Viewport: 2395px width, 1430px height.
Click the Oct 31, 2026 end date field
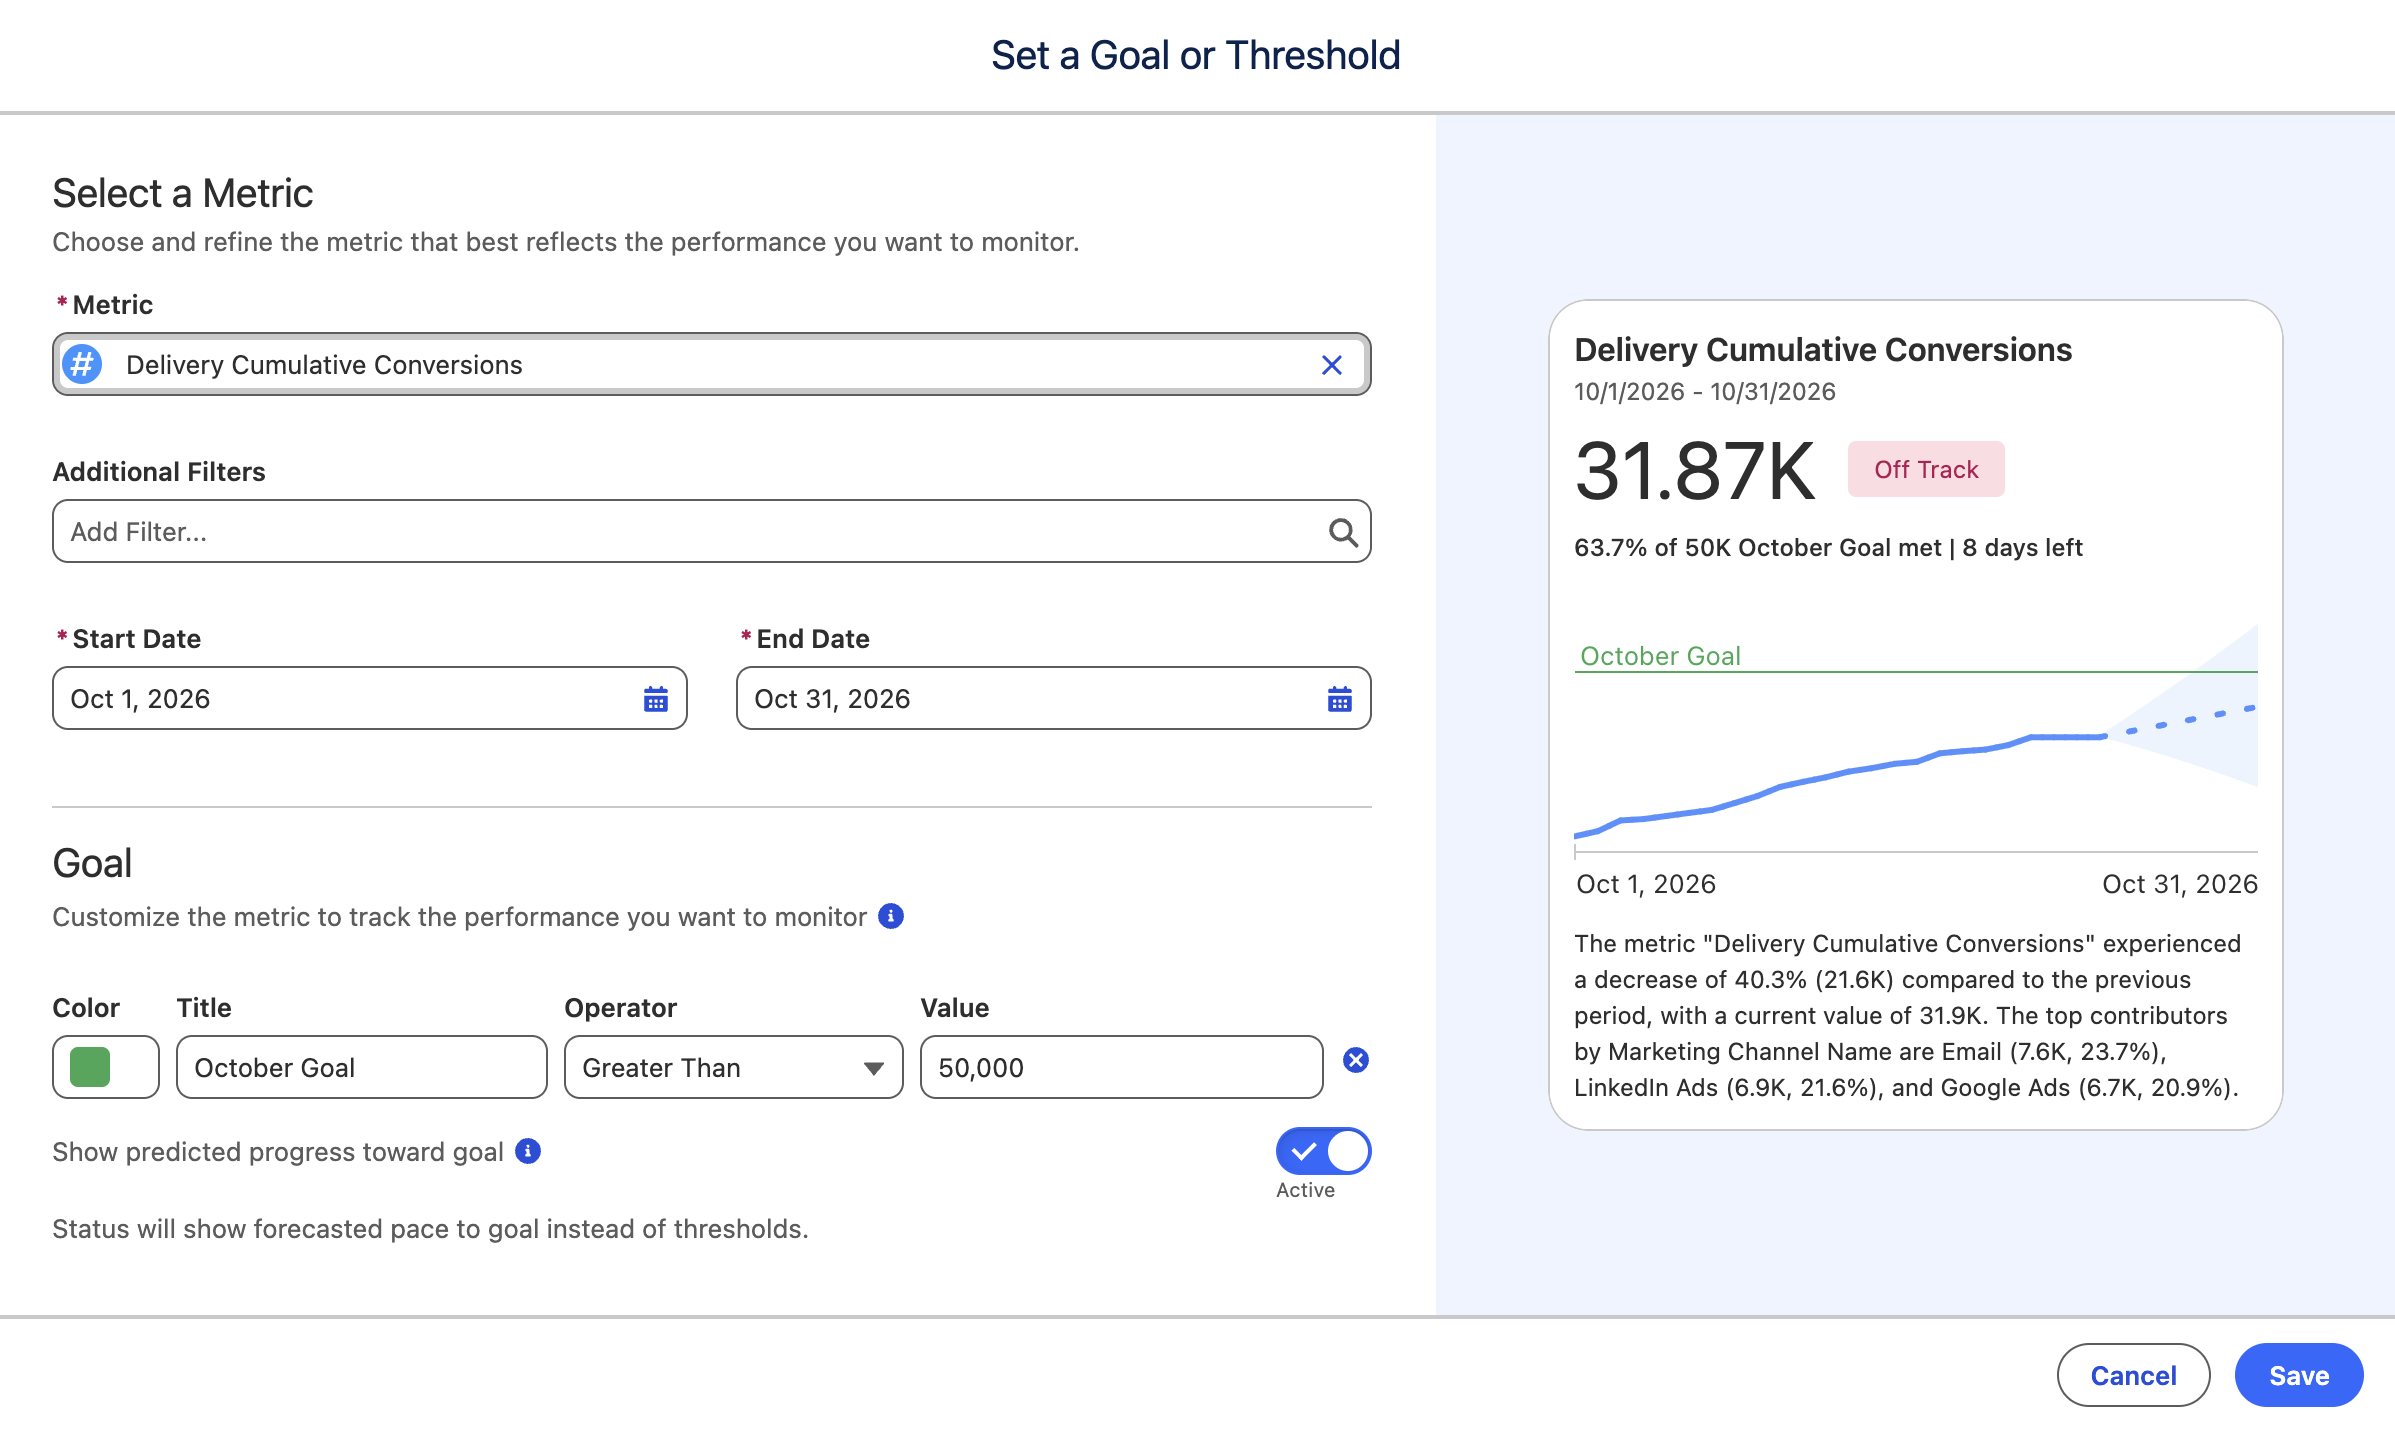pyautogui.click(x=1053, y=698)
